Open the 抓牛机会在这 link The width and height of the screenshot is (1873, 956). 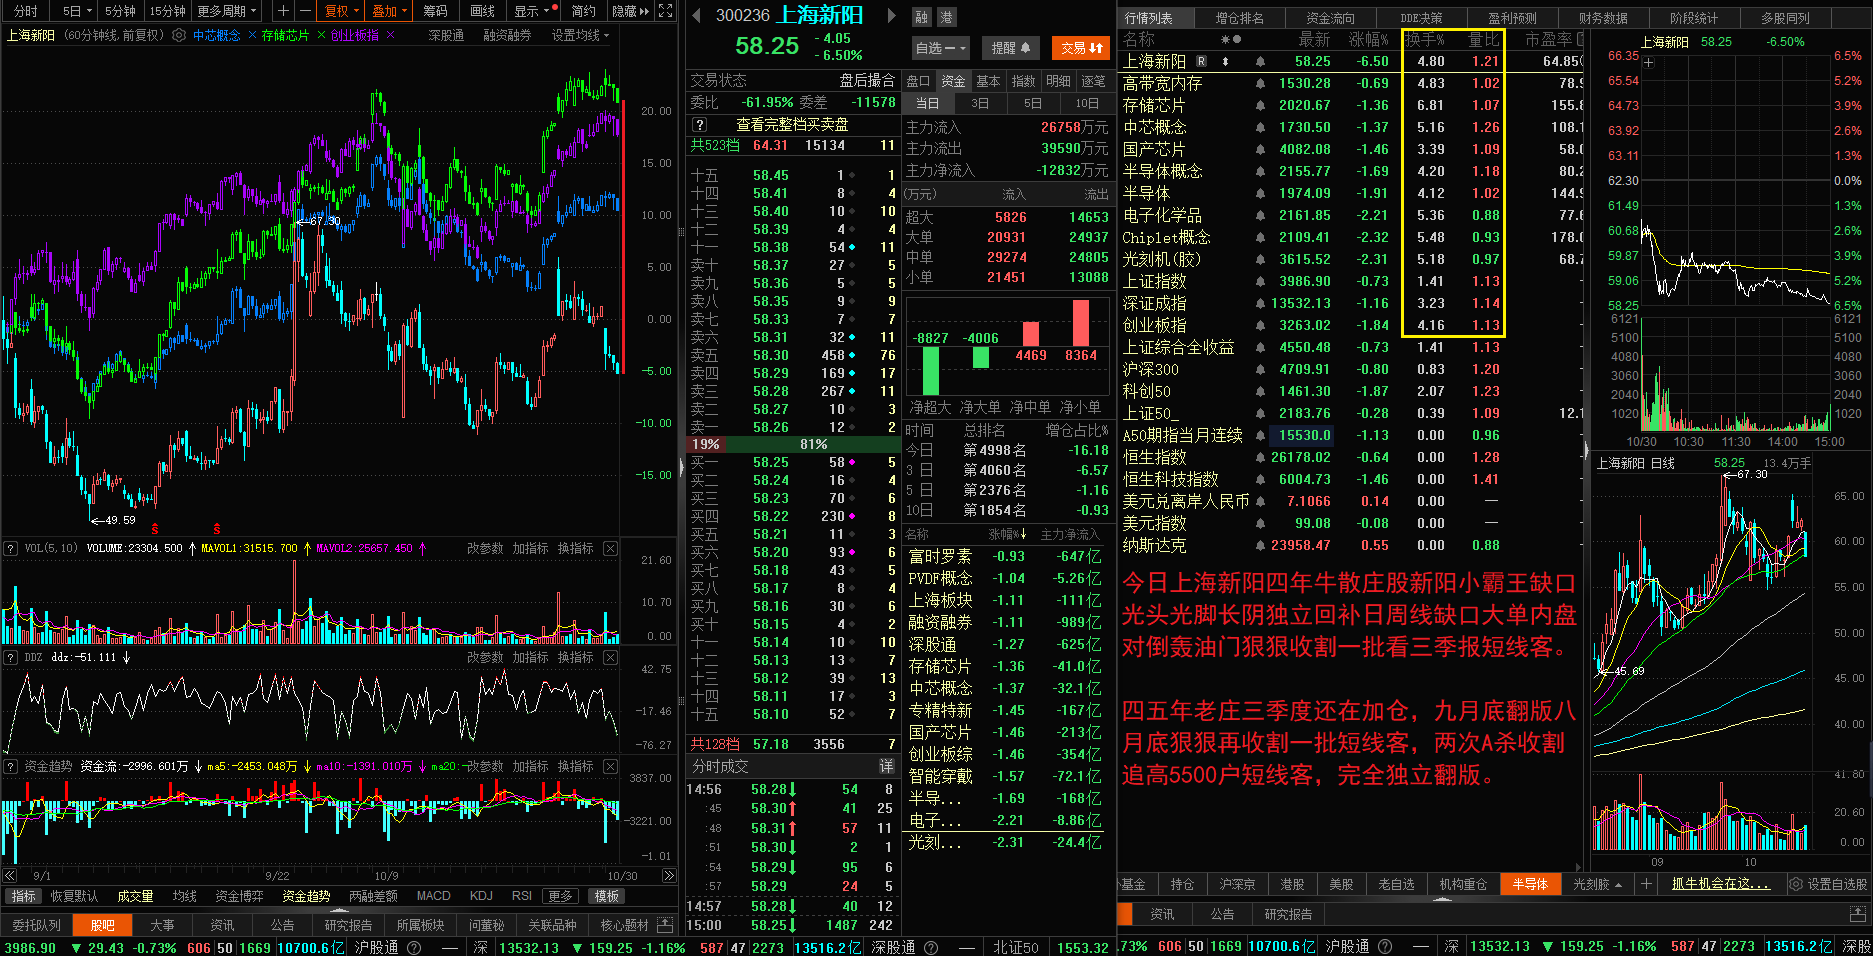(1721, 884)
